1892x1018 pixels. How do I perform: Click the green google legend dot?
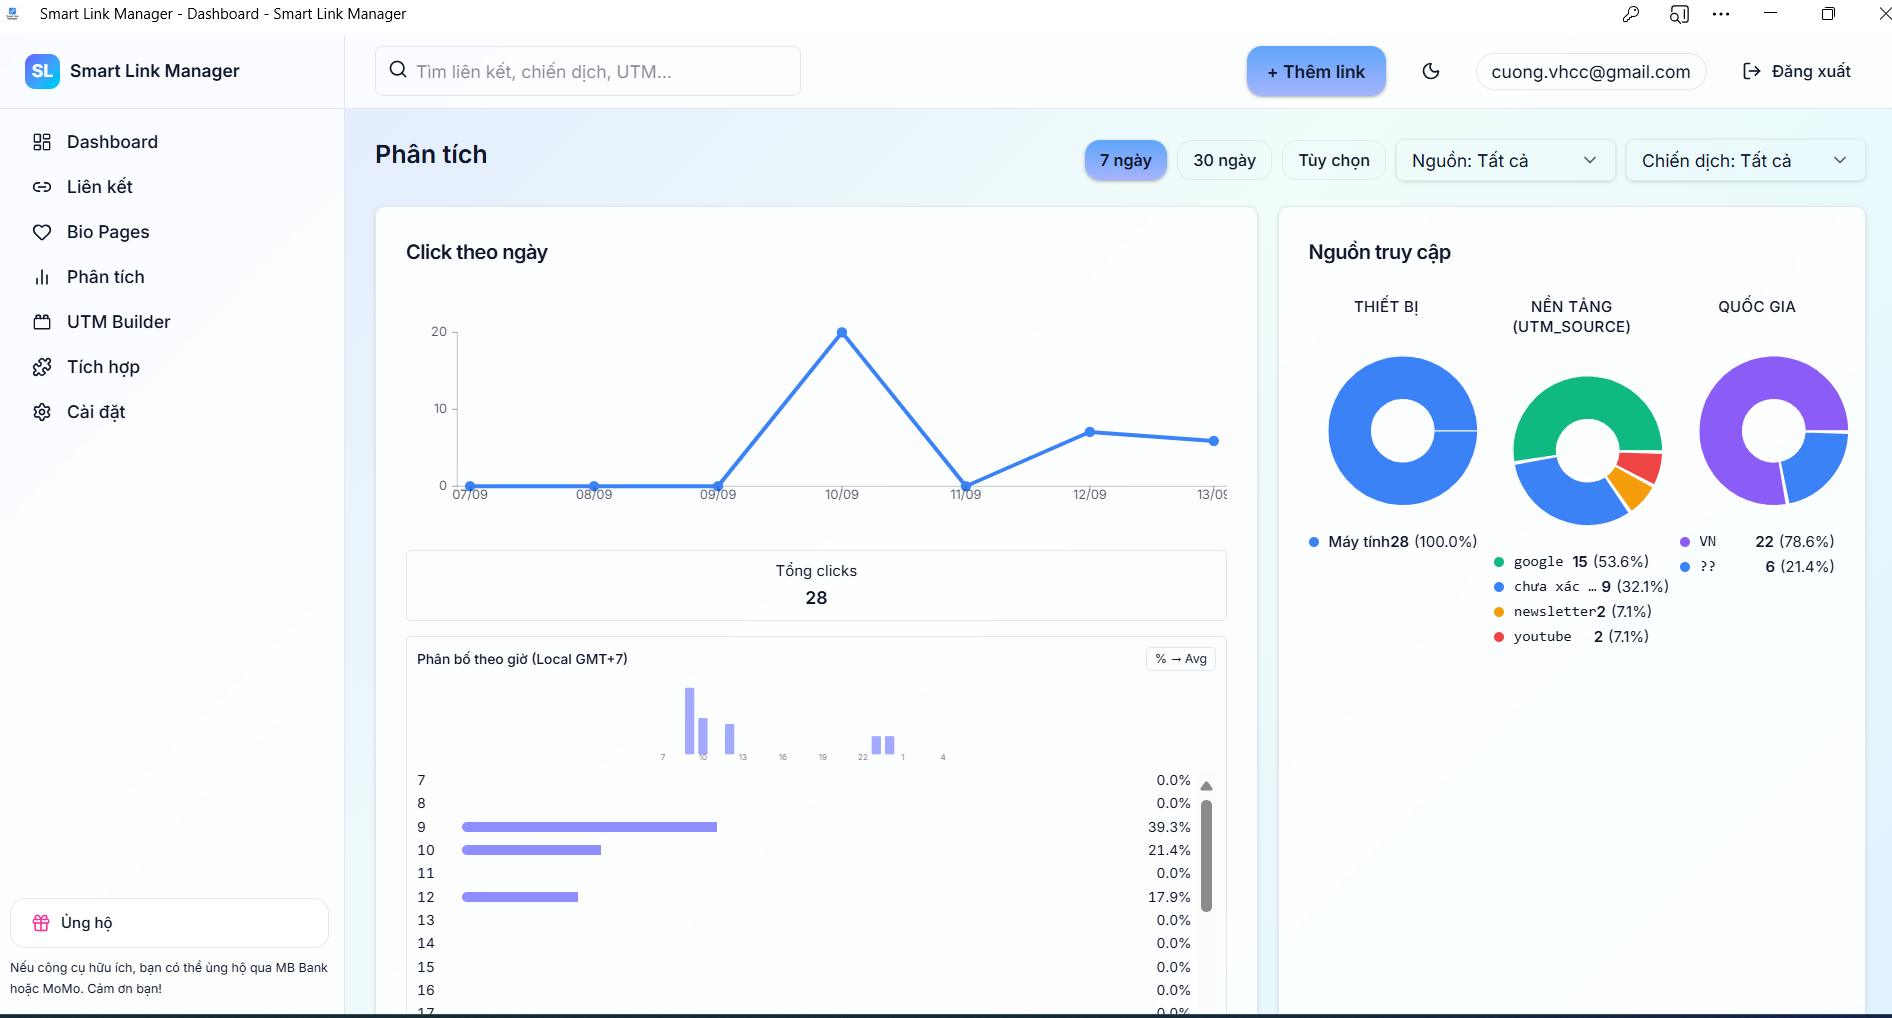[1499, 562]
